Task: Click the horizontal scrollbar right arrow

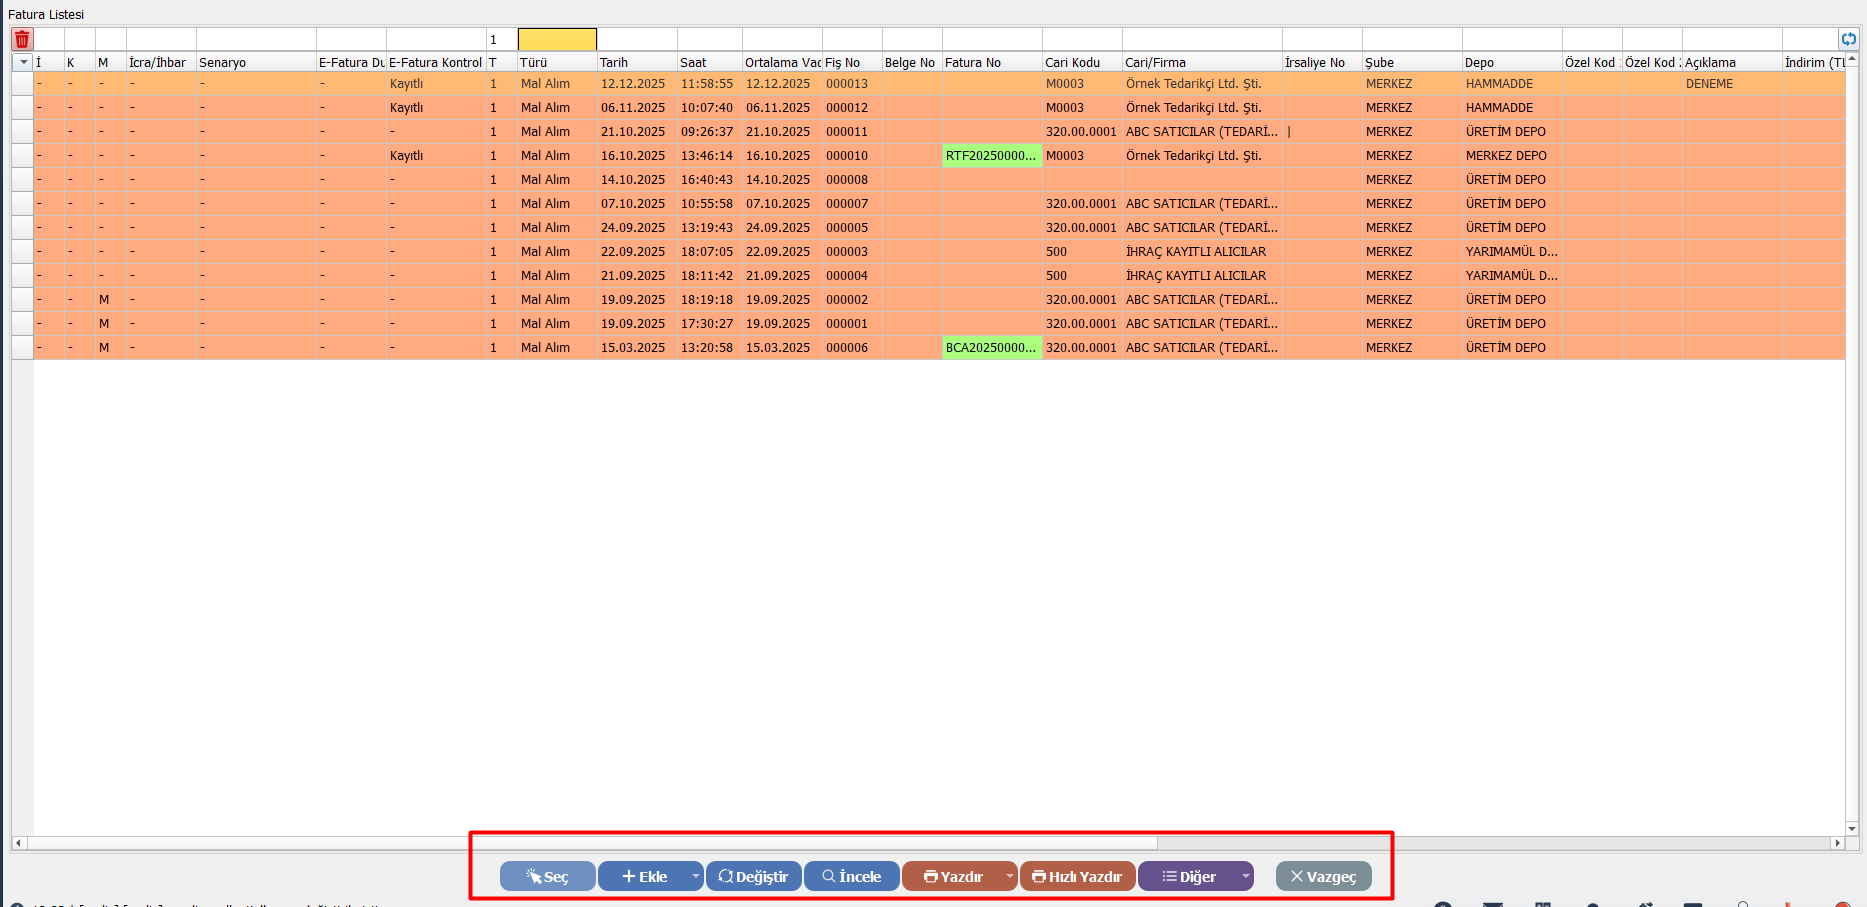Action: (1837, 843)
